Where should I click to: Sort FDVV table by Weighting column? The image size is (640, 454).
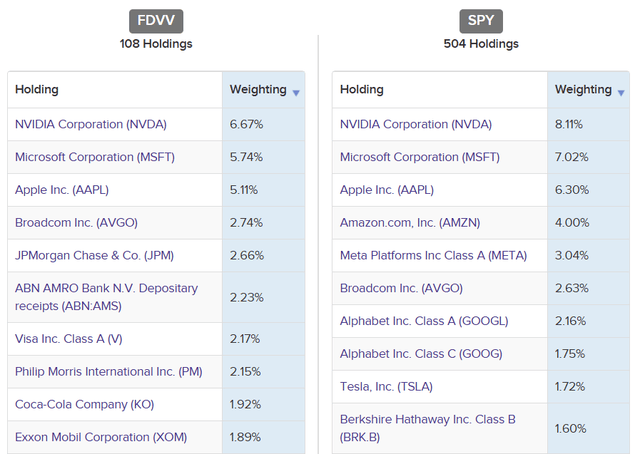coord(258,90)
